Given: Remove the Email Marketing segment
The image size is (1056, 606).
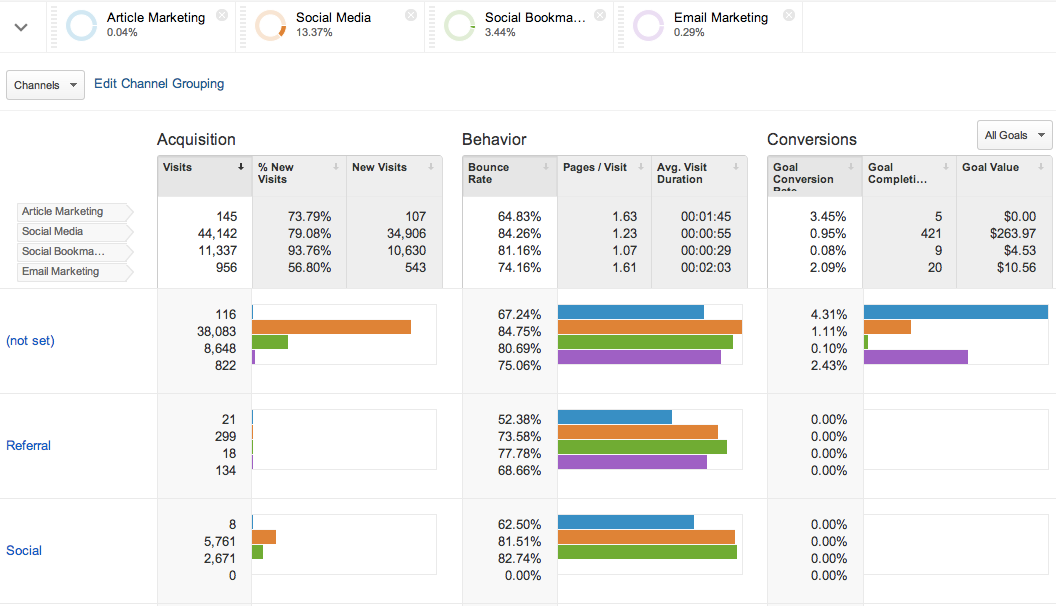Looking at the screenshot, I should pos(789,15).
